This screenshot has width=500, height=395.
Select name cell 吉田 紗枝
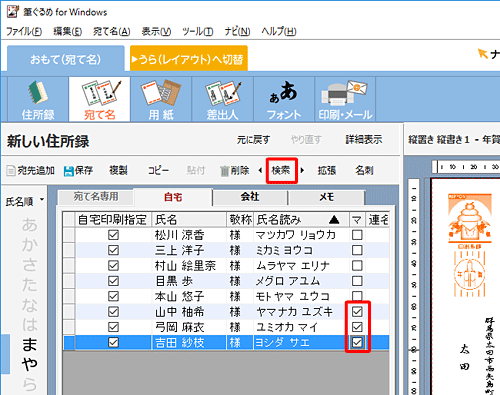point(189,342)
